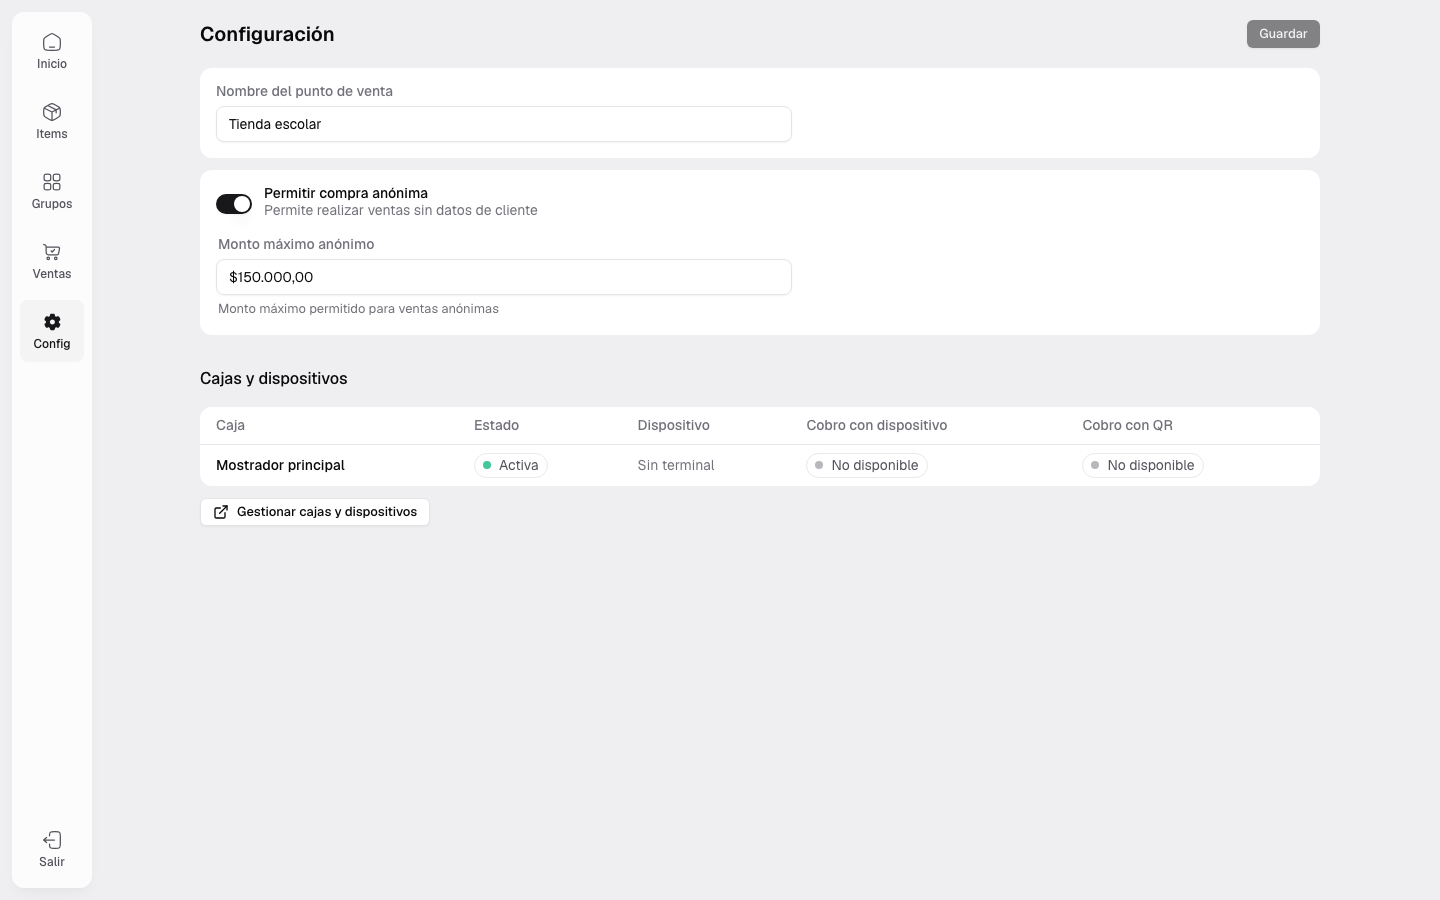Click the Salir logout icon
The height and width of the screenshot is (900, 1440).
(52, 840)
